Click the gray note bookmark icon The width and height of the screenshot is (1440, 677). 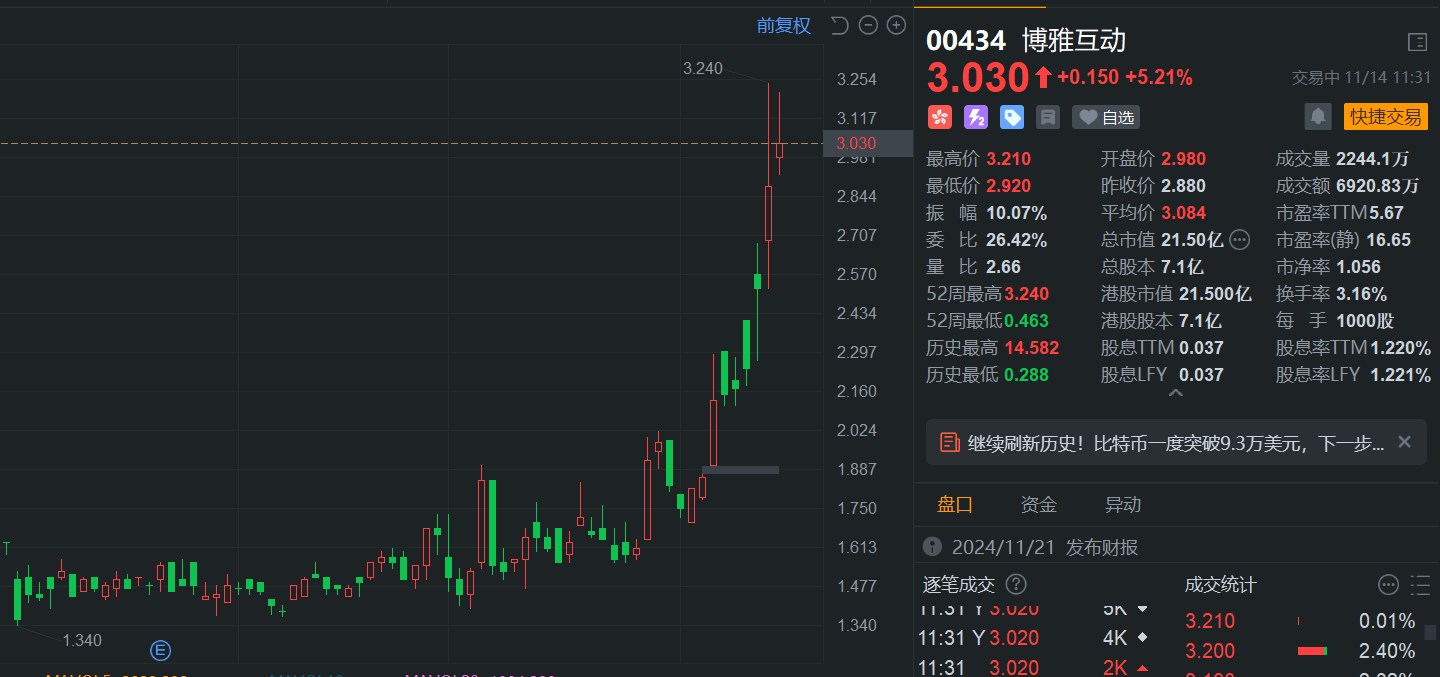[1048, 117]
